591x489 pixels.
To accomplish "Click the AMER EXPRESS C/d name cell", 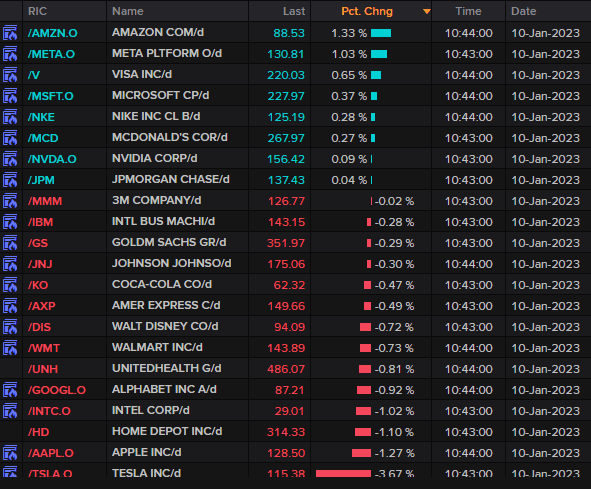I will (x=166, y=305).
